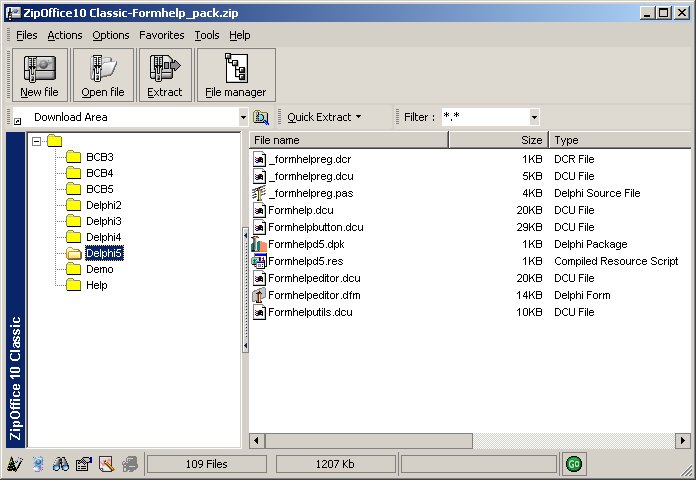This screenshot has width=696, height=480.
Task: Select the _formhelpreg.dcu file name
Action: 312,176
